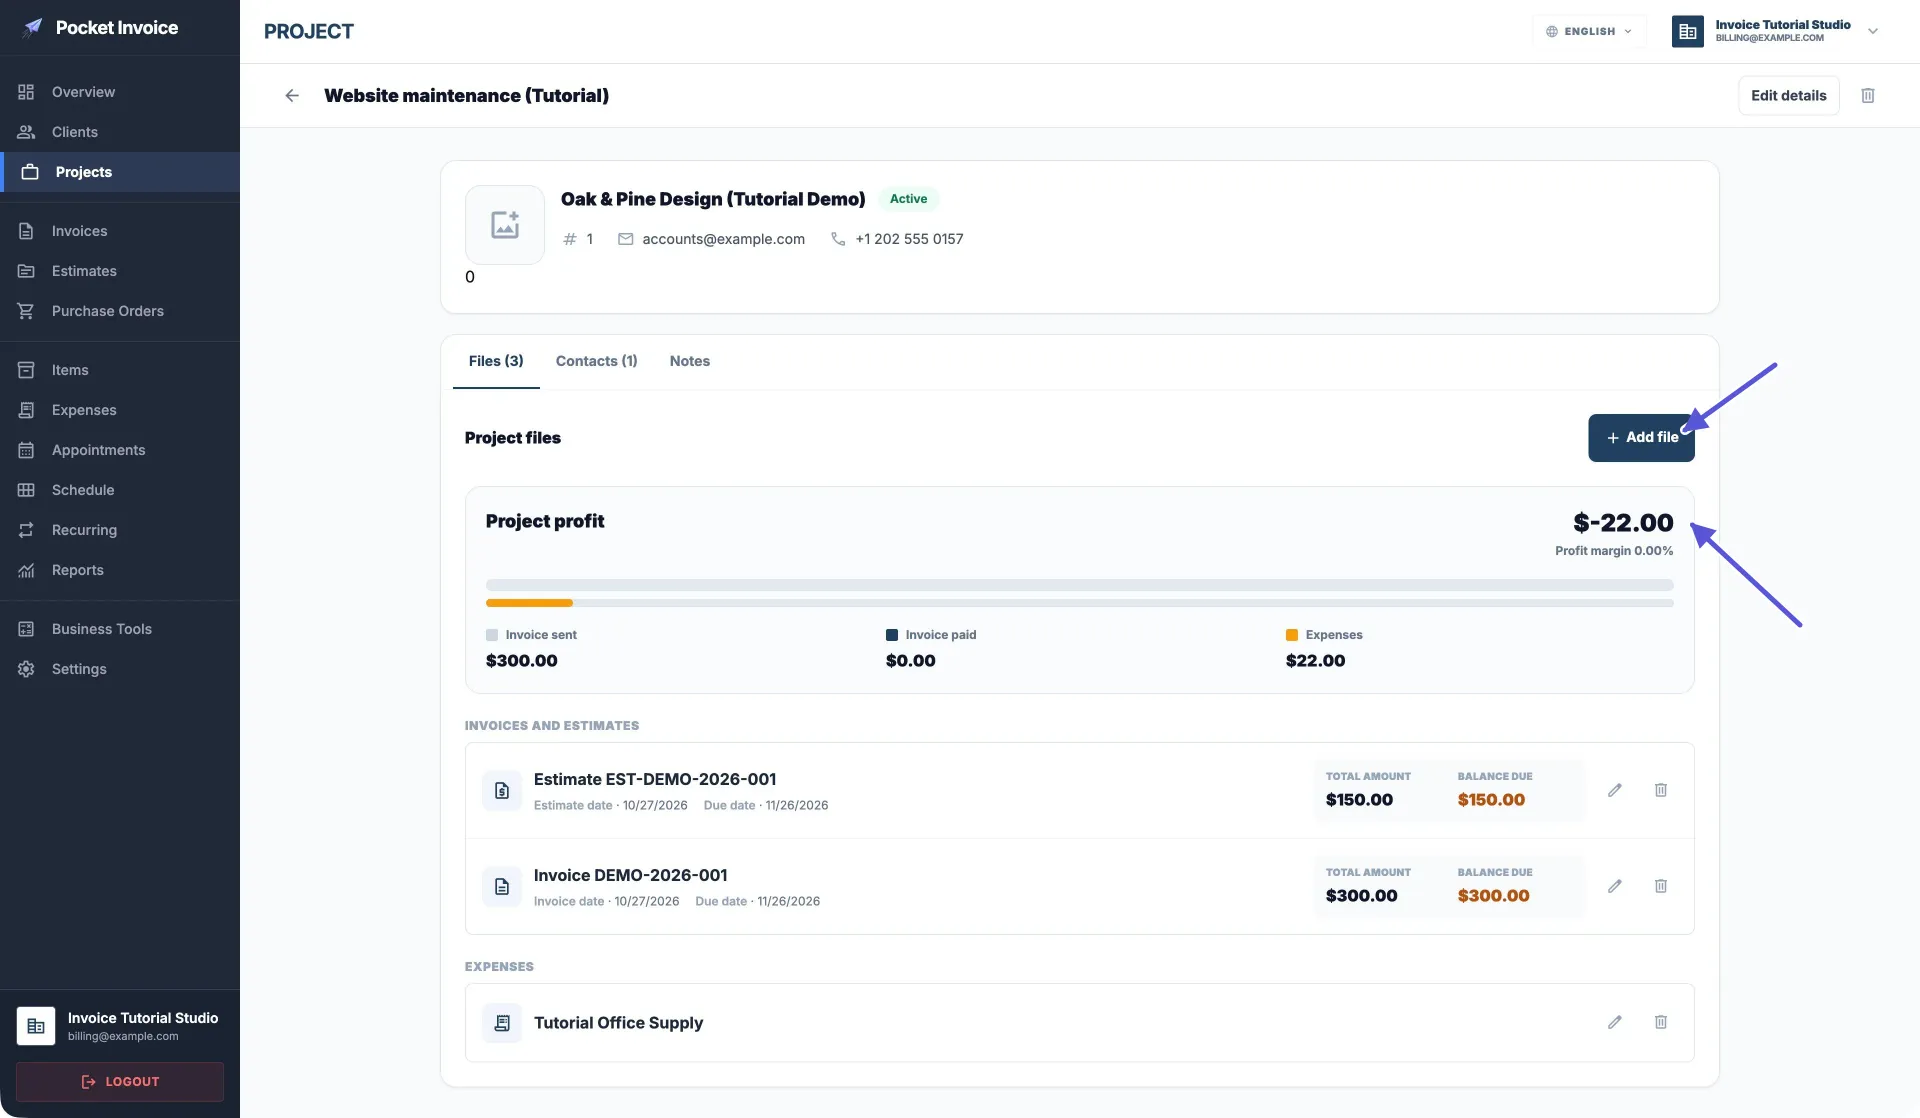Open the English language dropdown
Screen dimensions: 1920x1118
click(x=1589, y=31)
